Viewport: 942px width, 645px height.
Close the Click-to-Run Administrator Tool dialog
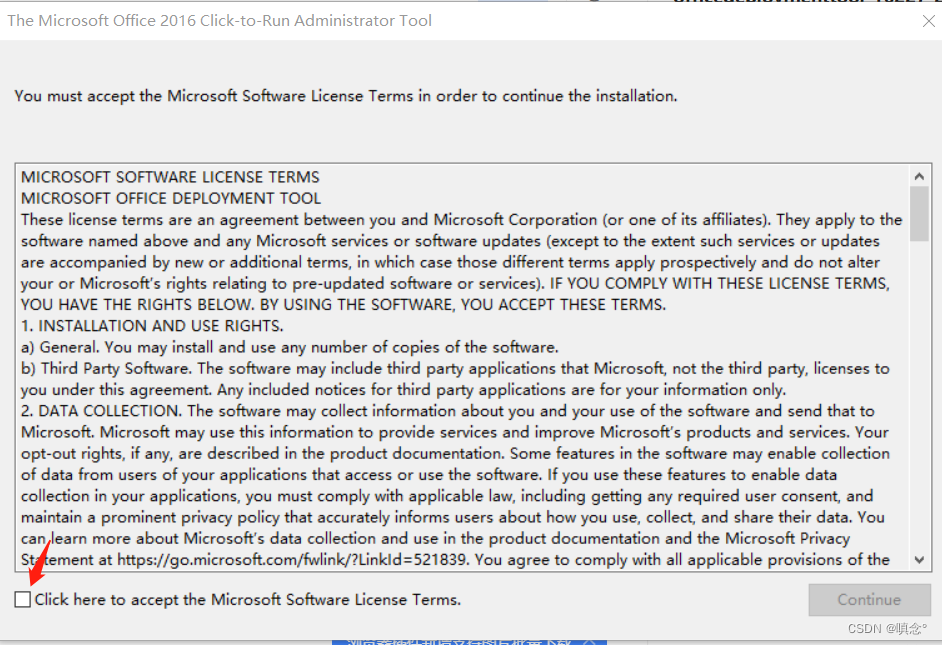tap(928, 21)
